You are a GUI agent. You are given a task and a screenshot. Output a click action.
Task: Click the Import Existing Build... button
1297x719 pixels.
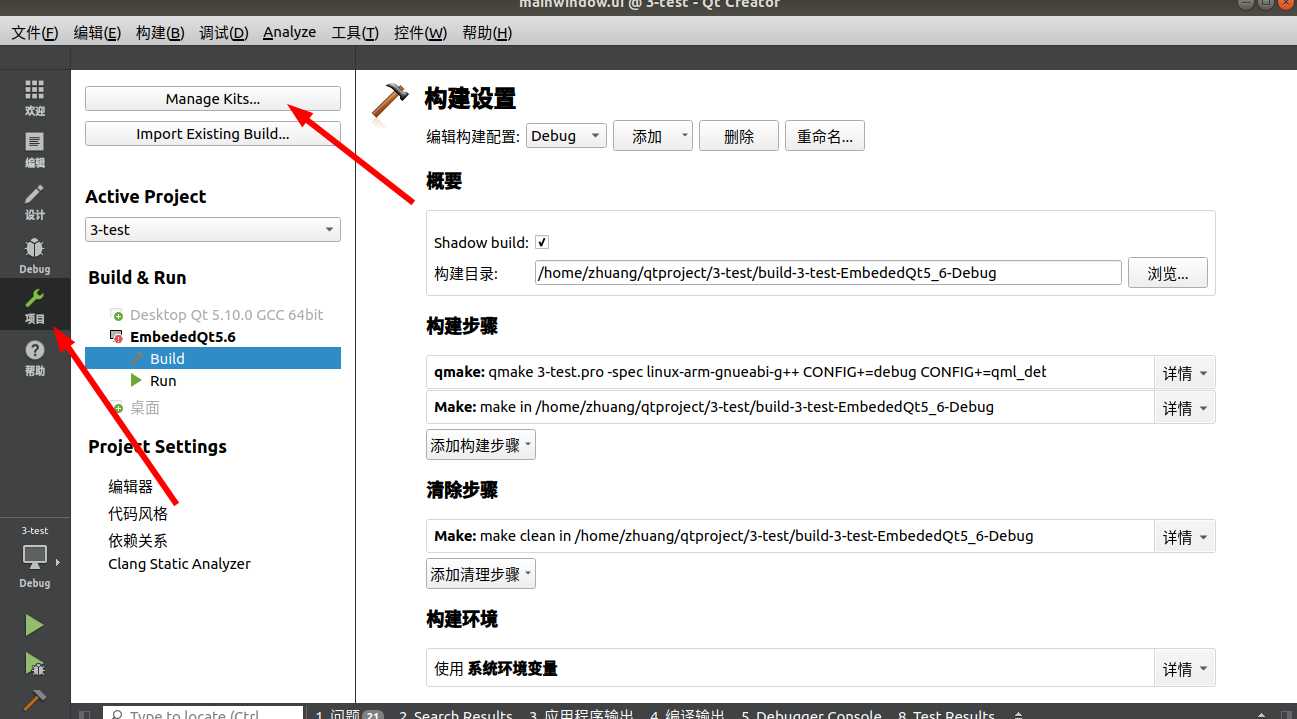[x=213, y=134]
